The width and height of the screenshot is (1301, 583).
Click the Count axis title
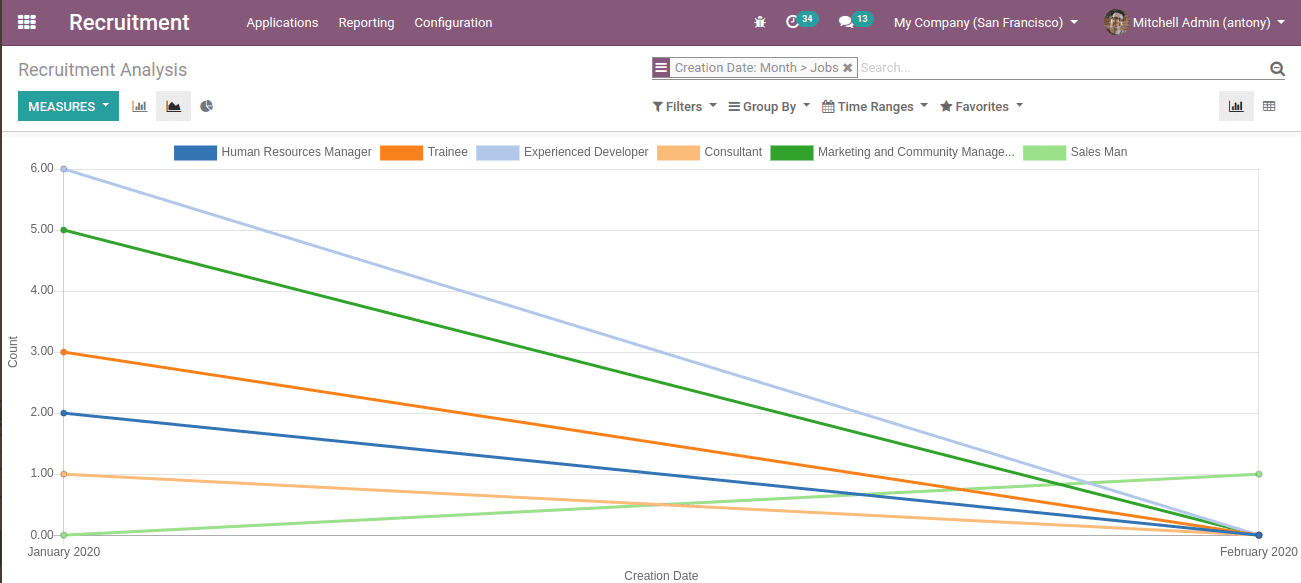[x=13, y=352]
